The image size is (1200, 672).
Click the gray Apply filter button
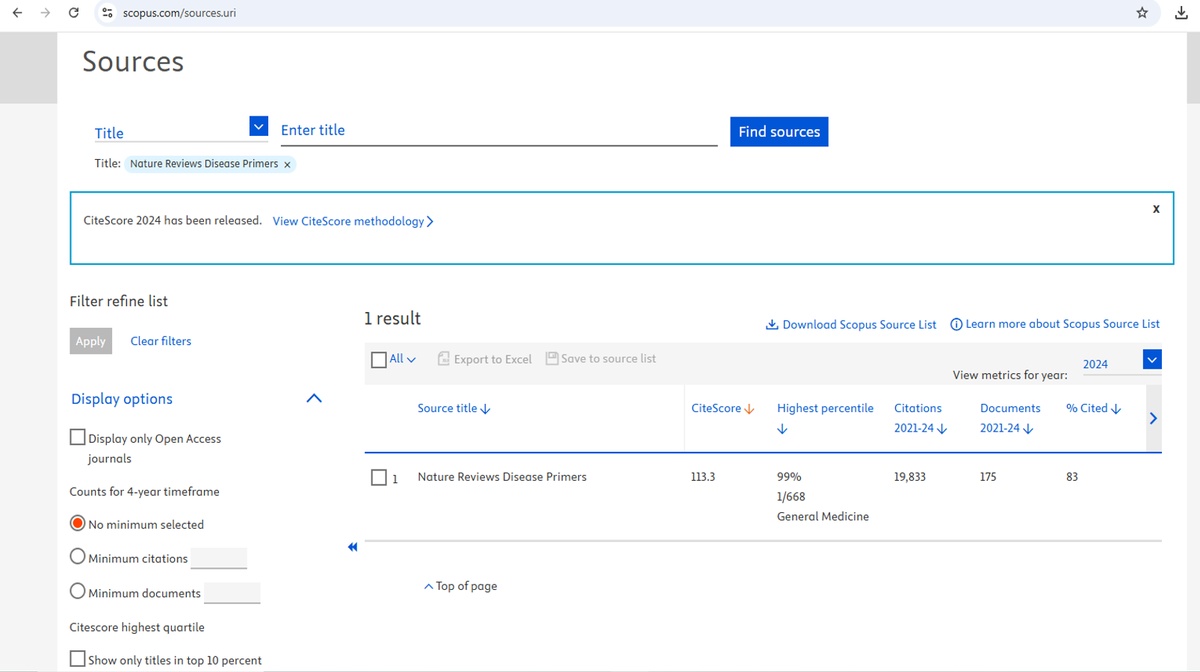90,341
